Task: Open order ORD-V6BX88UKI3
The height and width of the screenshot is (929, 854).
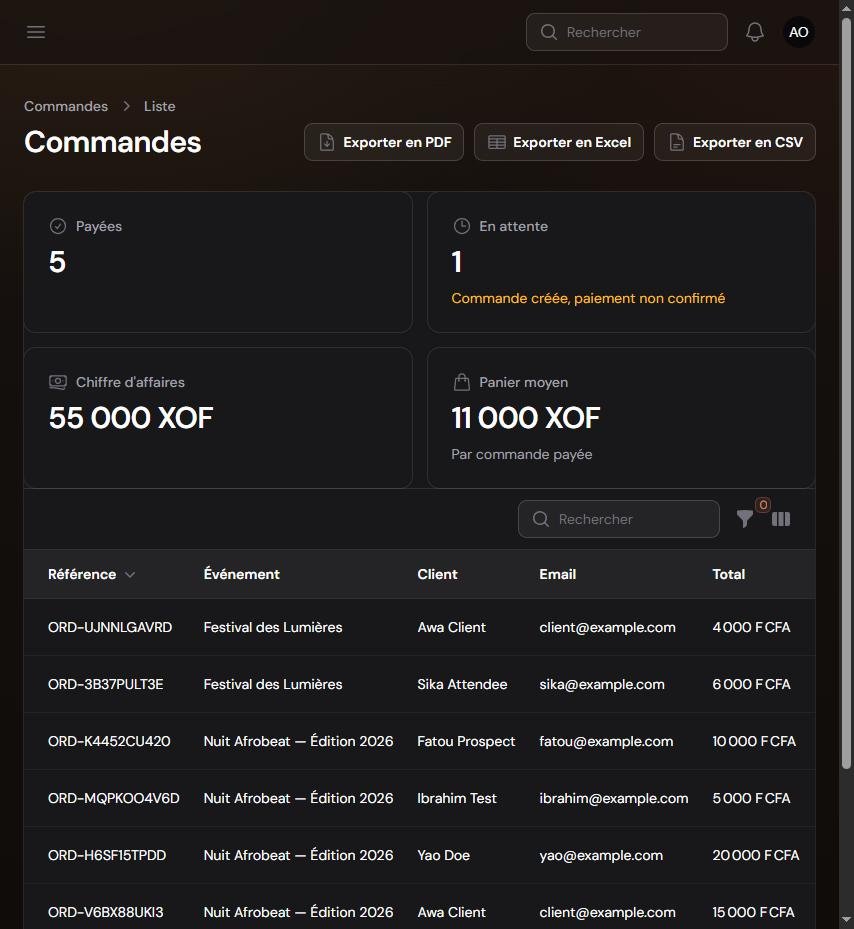Action: 105,912
